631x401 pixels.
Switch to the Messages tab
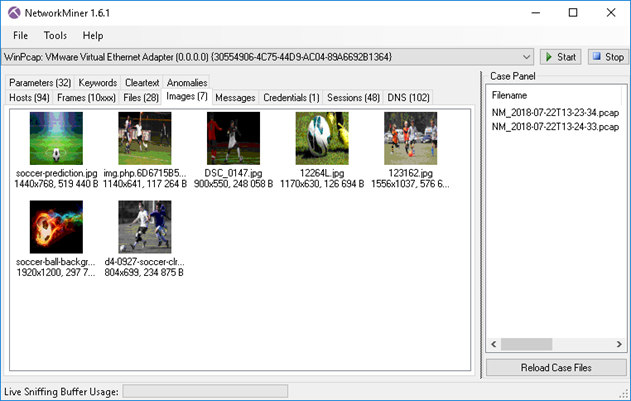[x=235, y=97]
